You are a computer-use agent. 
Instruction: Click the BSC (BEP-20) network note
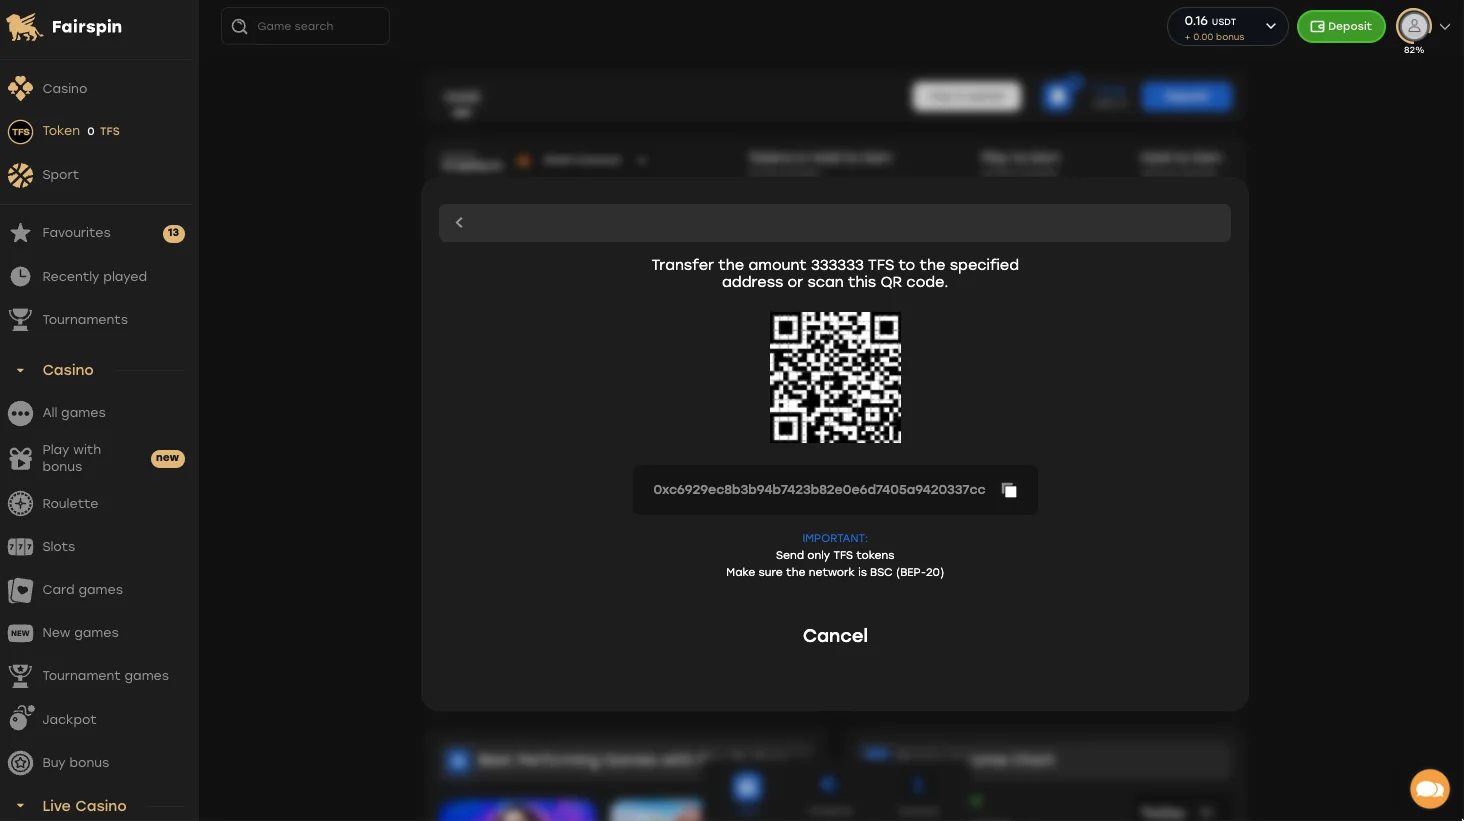click(835, 572)
